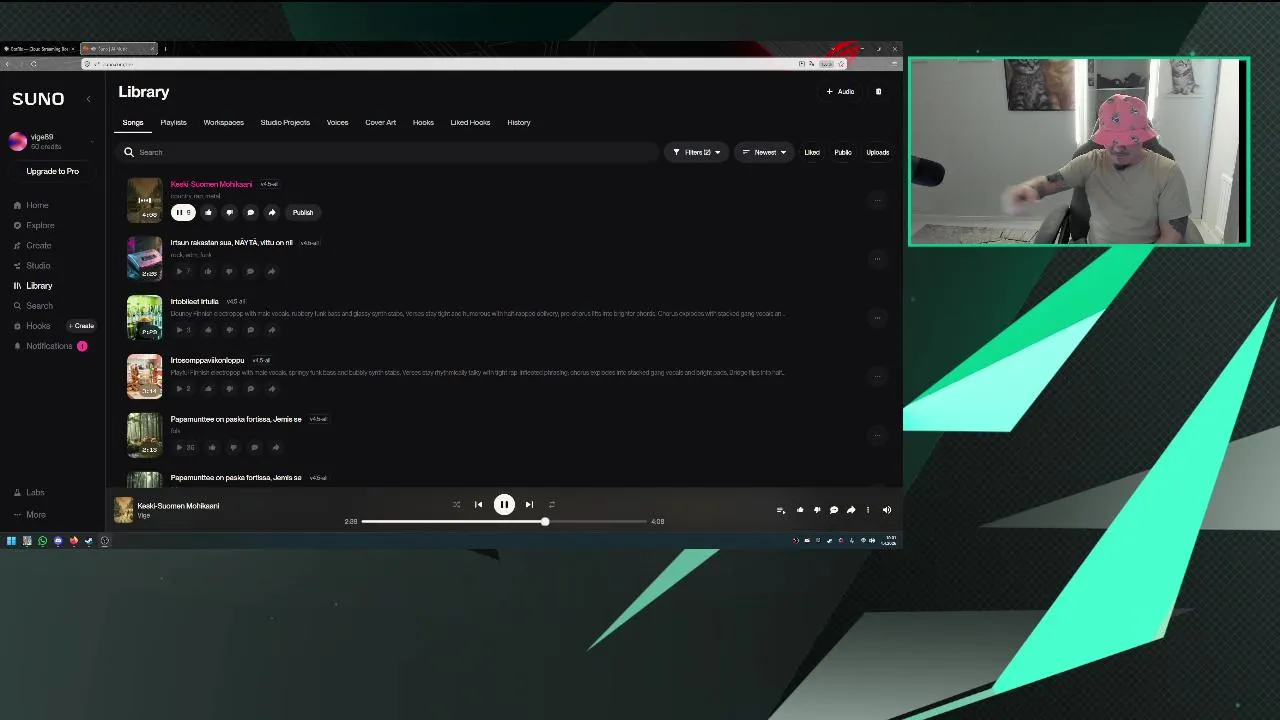Click the add Audio button
This screenshot has height=720, width=1280.
coord(840,92)
